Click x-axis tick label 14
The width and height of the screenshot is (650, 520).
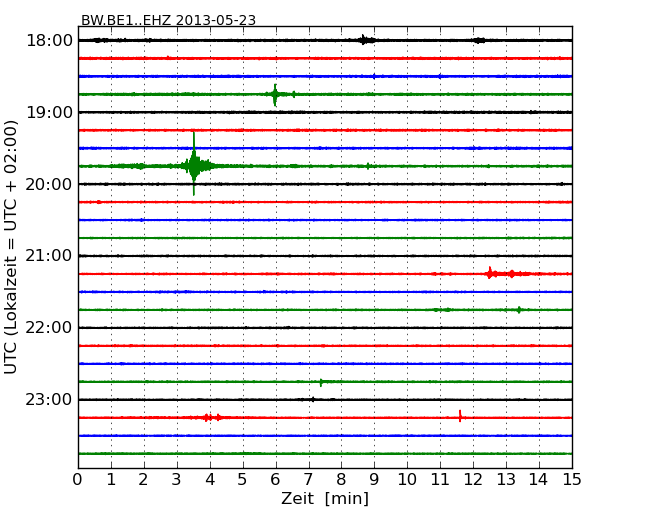[x=538, y=480]
